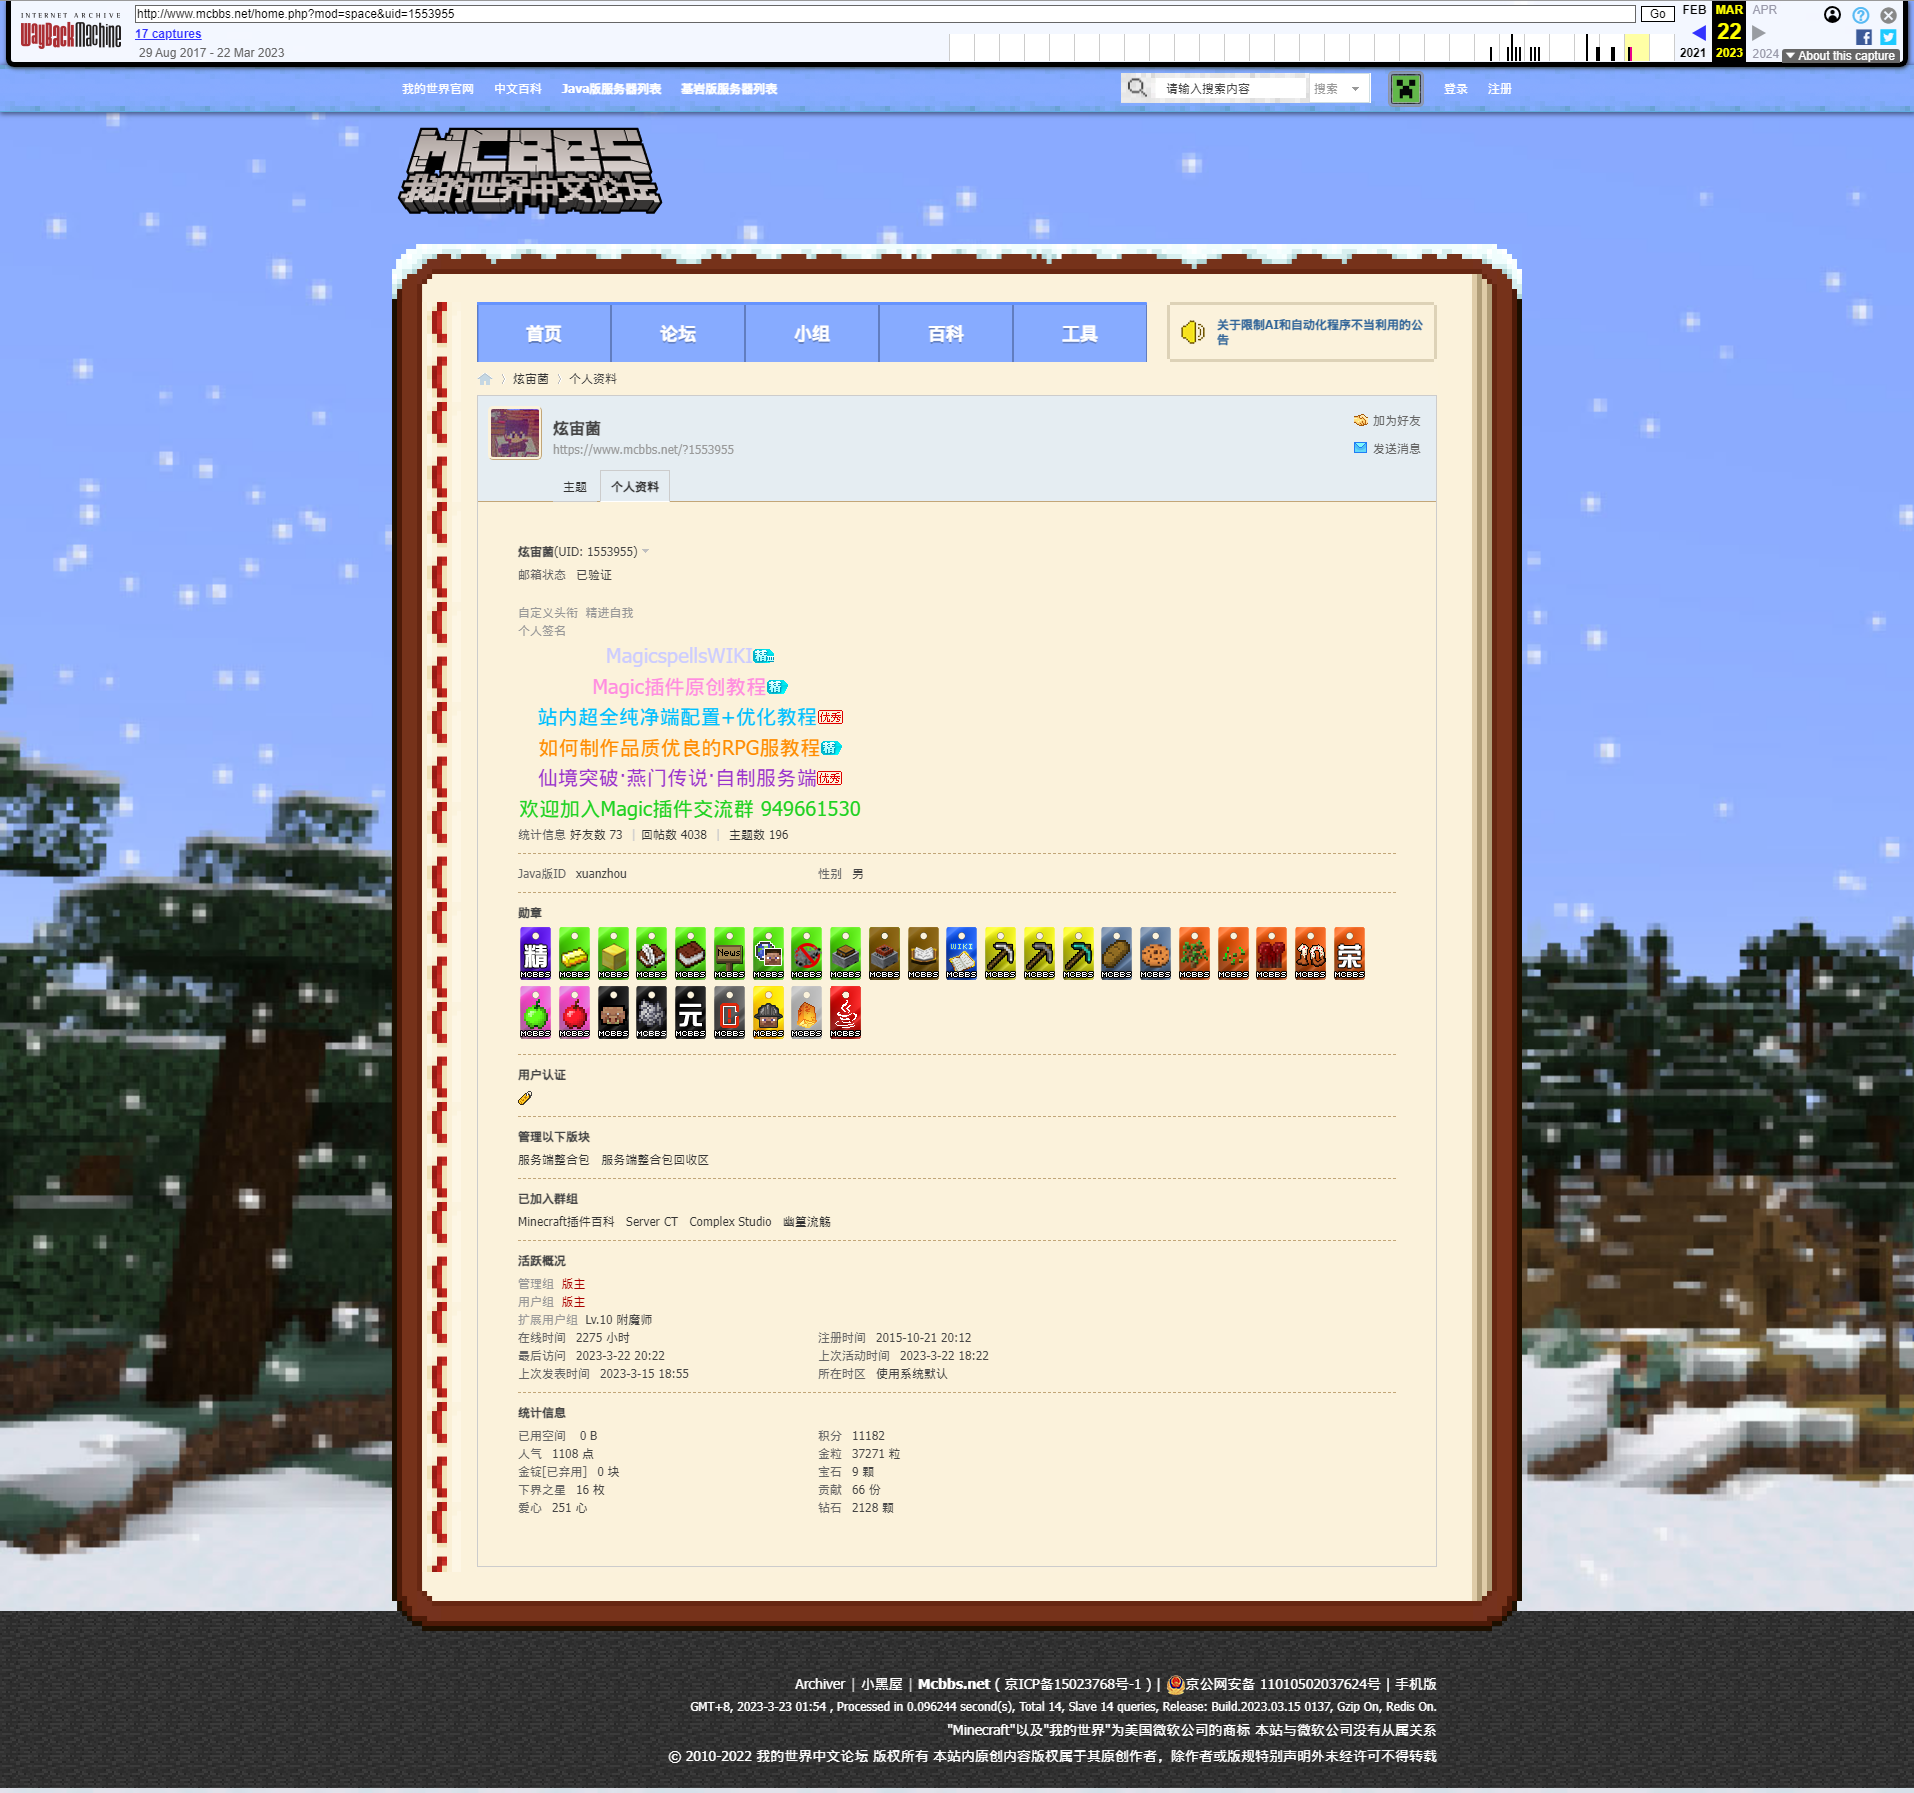The image size is (1914, 1793).
Task: Open 如何制作品质优良的RPG服教程 link
Action: (x=679, y=748)
